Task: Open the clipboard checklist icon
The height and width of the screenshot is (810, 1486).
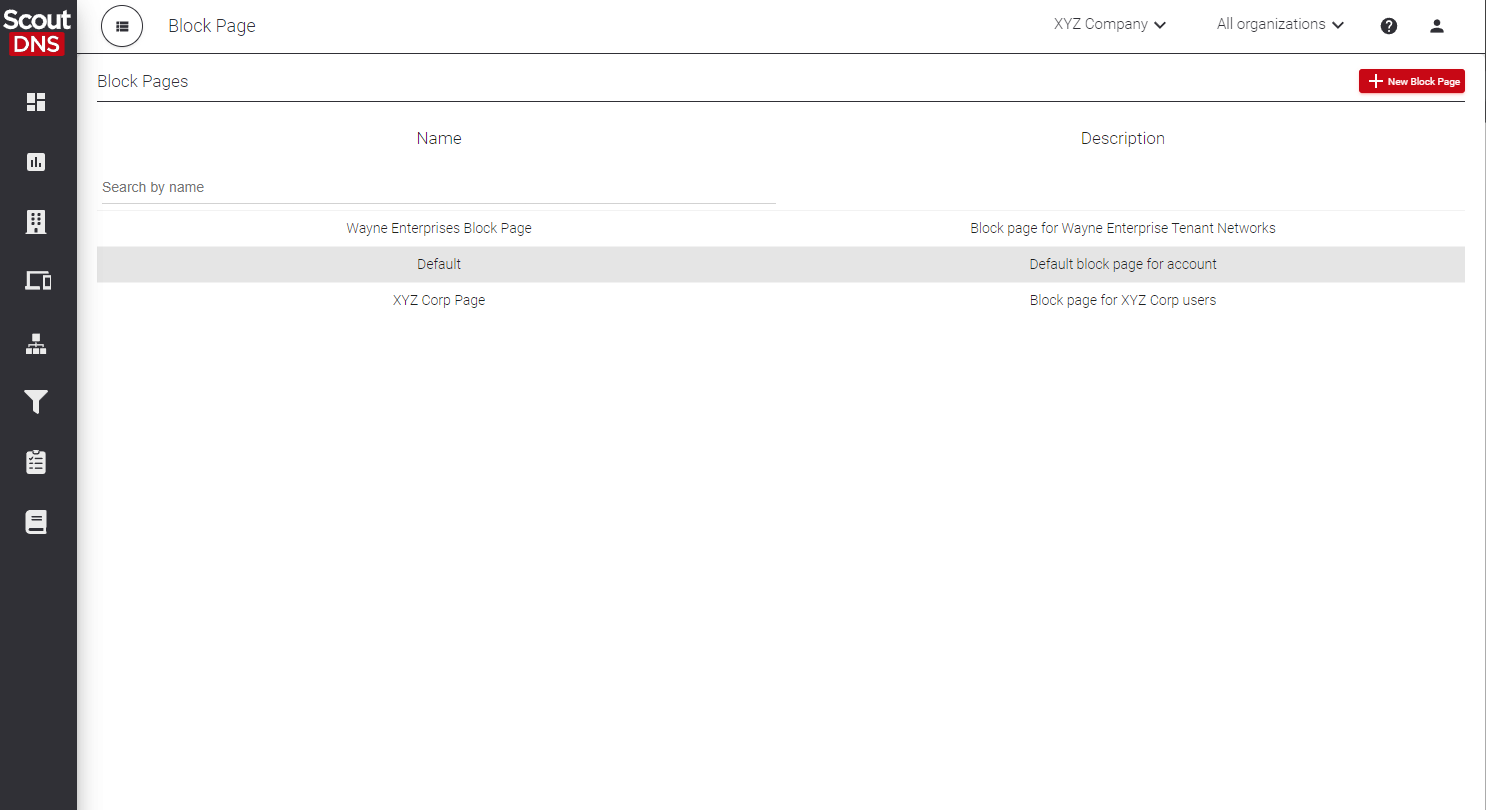Action: (37, 462)
